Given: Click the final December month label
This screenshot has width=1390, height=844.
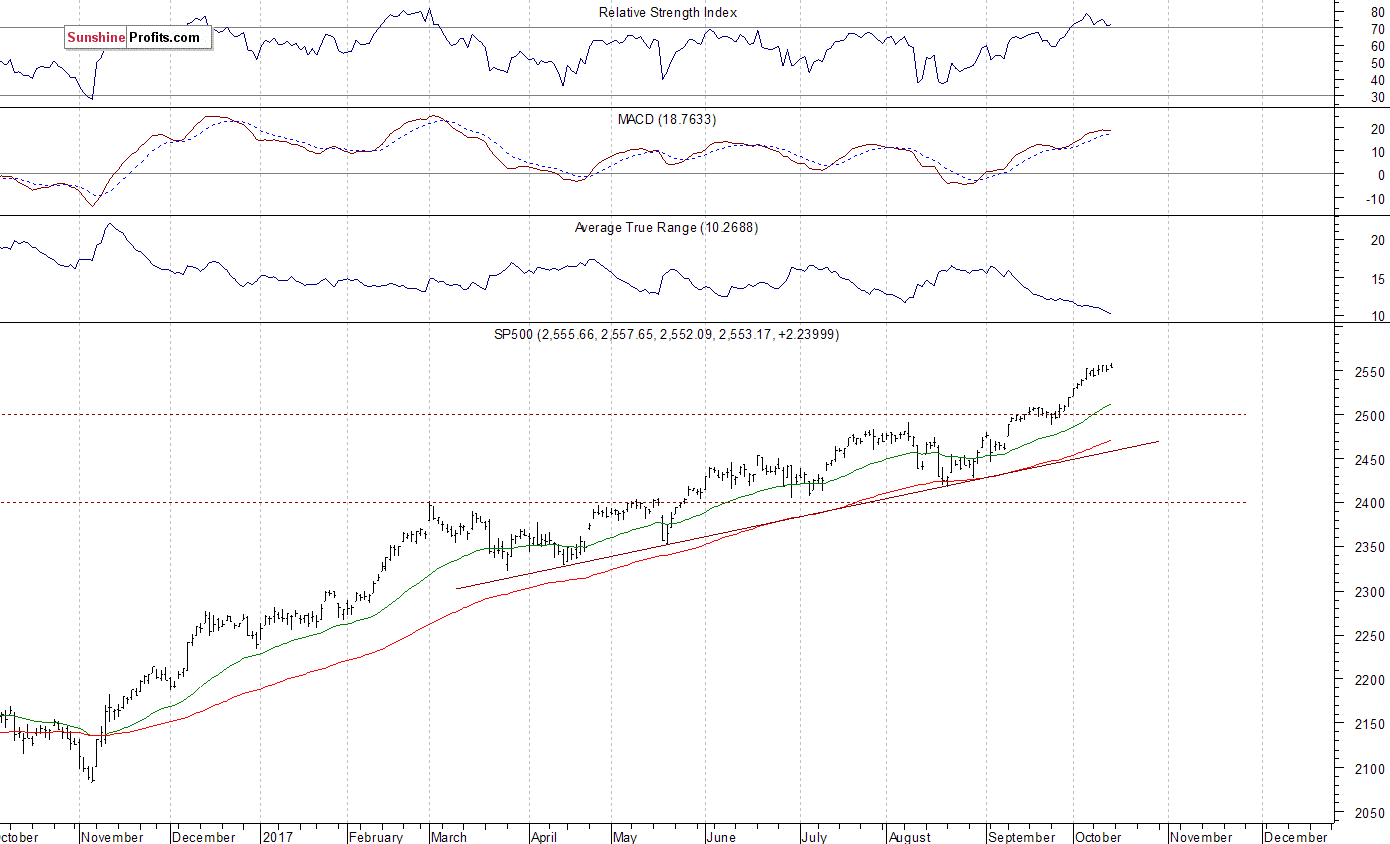Looking at the screenshot, I should tap(1296, 837).
